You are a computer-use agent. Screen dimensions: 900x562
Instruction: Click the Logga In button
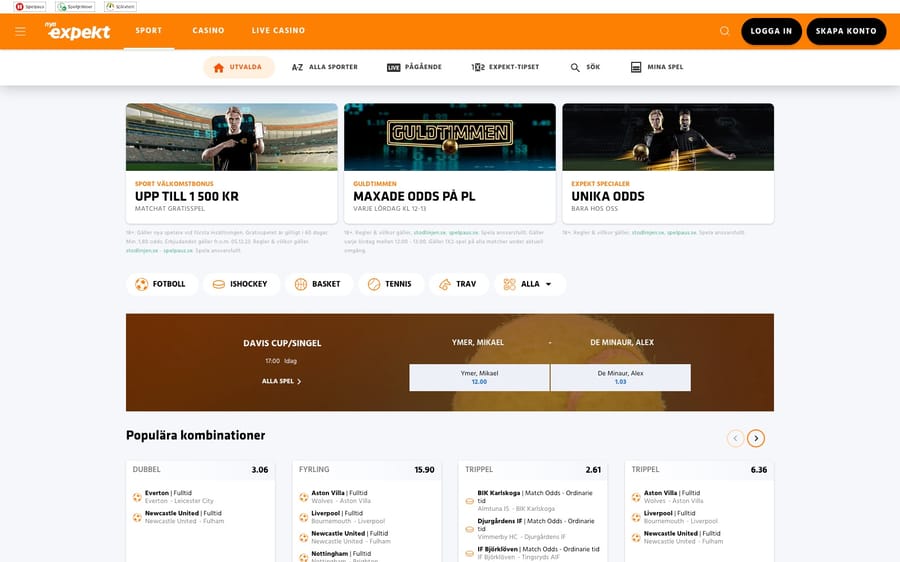(771, 31)
